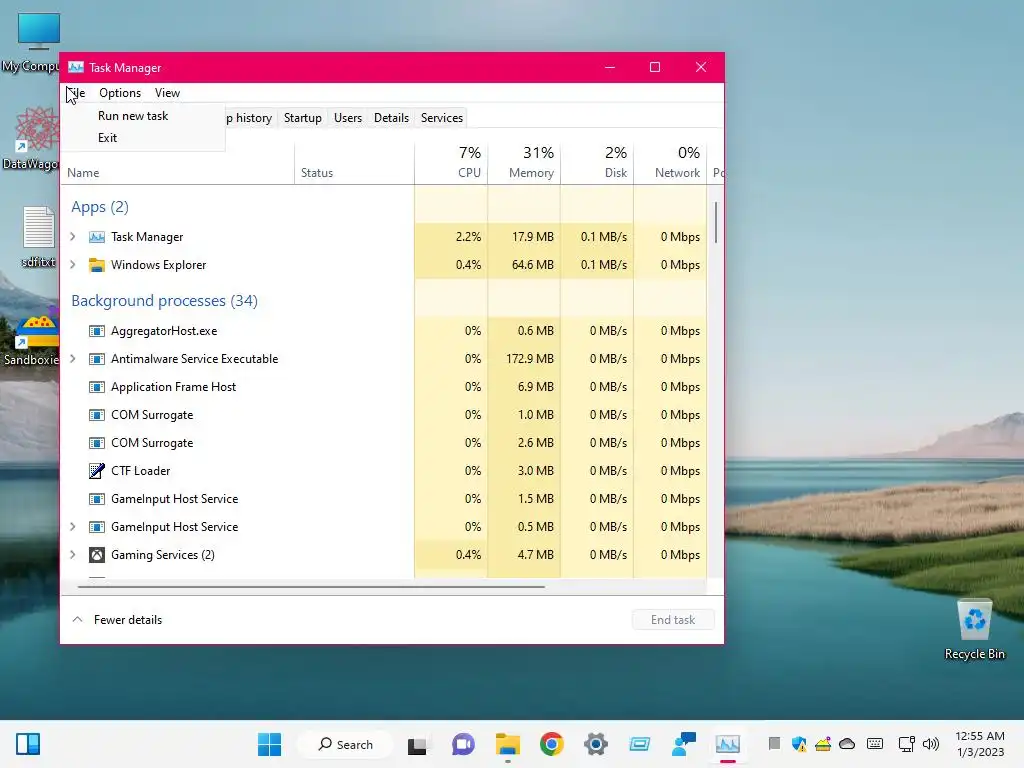This screenshot has height=768, width=1024.
Task: Open the View menu
Action: pos(167,93)
